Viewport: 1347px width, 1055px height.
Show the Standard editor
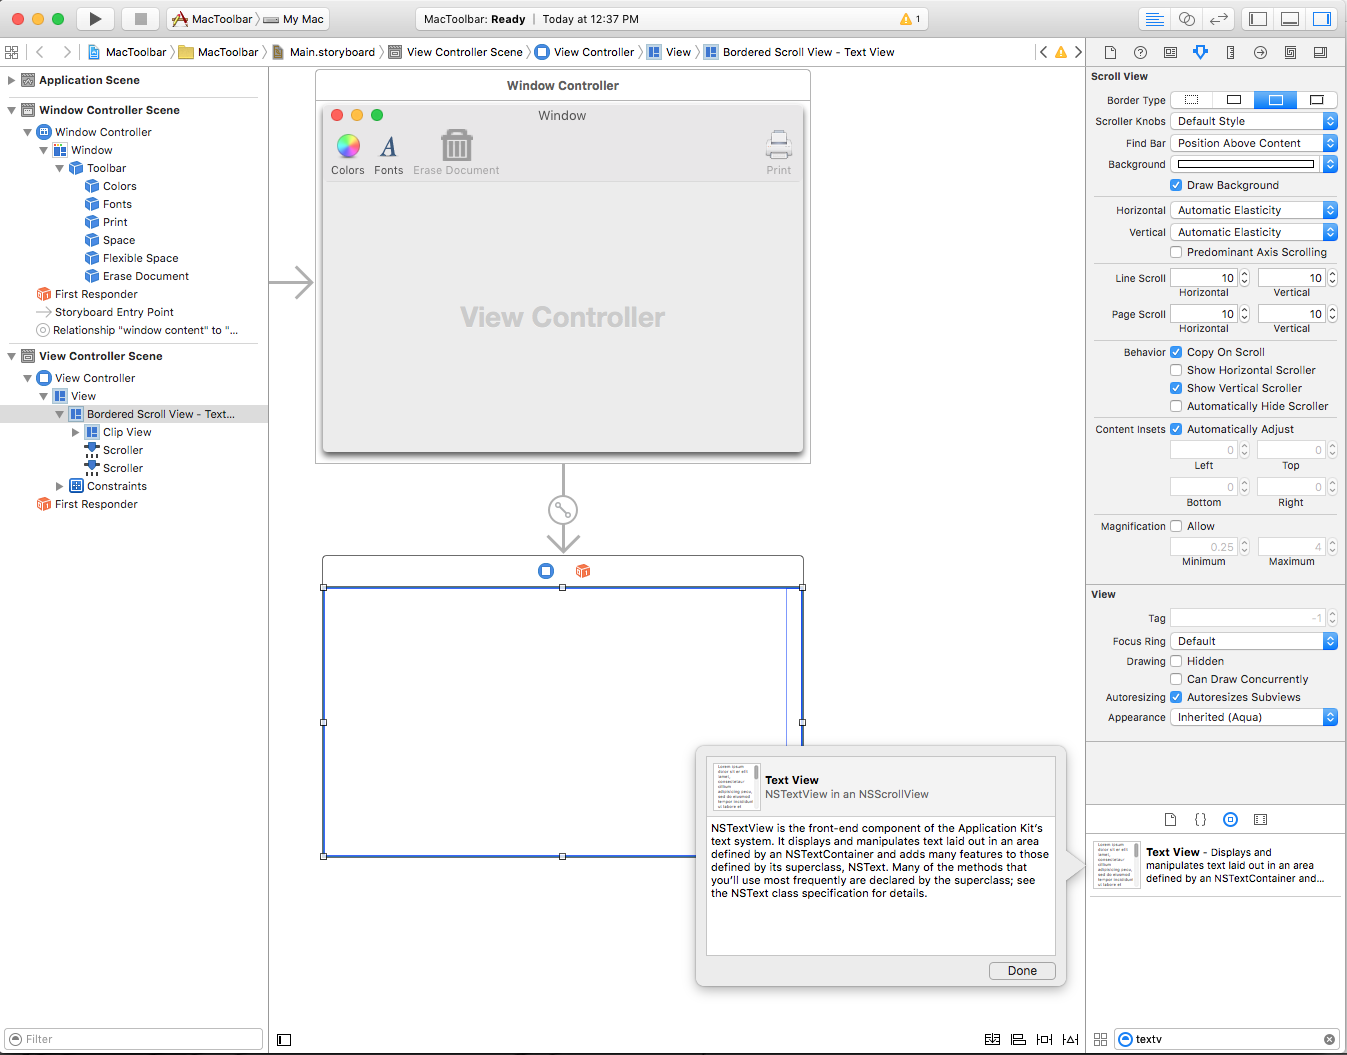[1154, 19]
